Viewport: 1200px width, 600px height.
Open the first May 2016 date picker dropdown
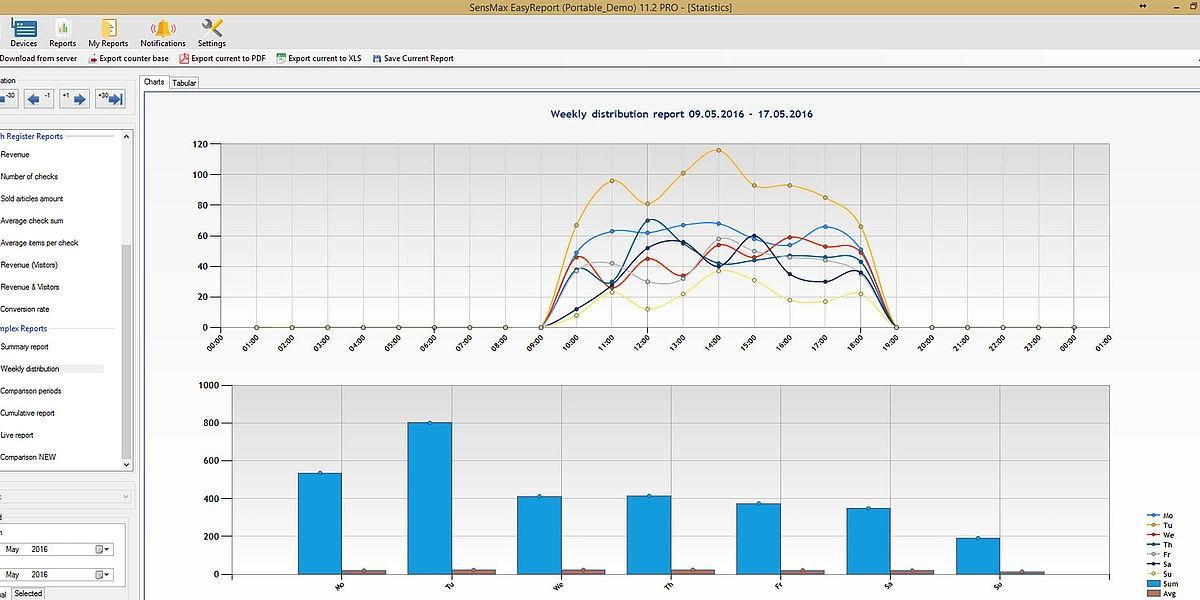[x=103, y=549]
